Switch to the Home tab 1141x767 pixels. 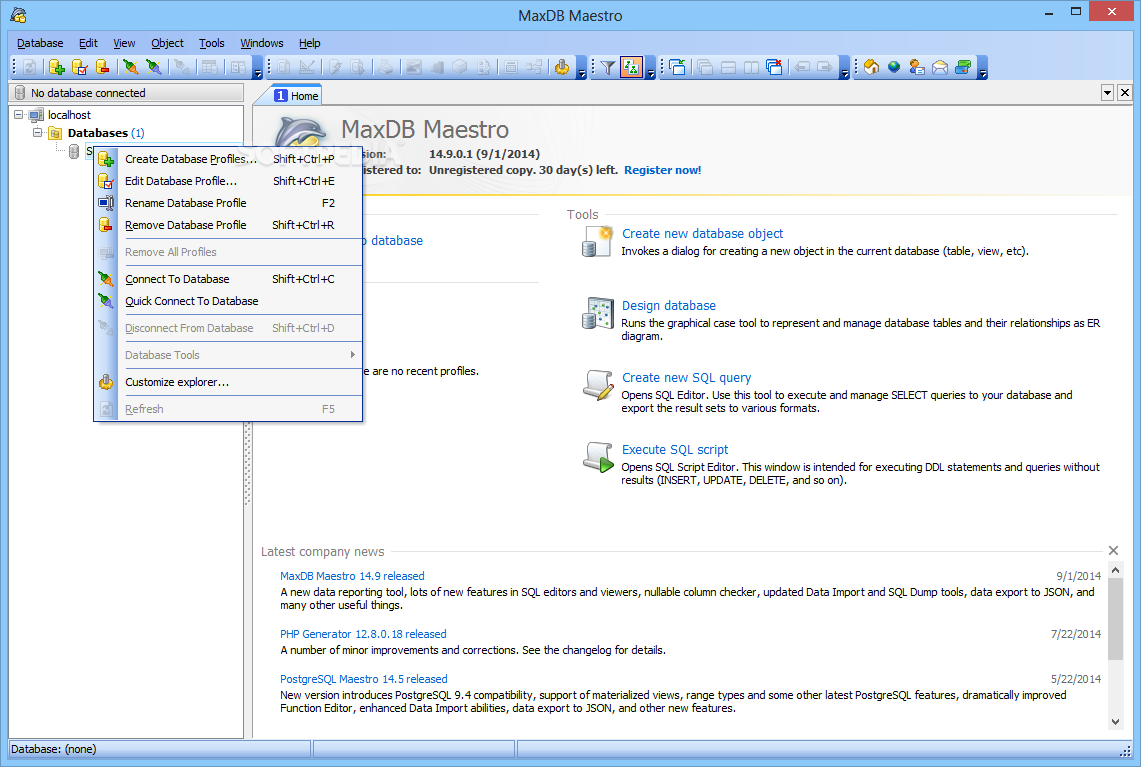(296, 95)
